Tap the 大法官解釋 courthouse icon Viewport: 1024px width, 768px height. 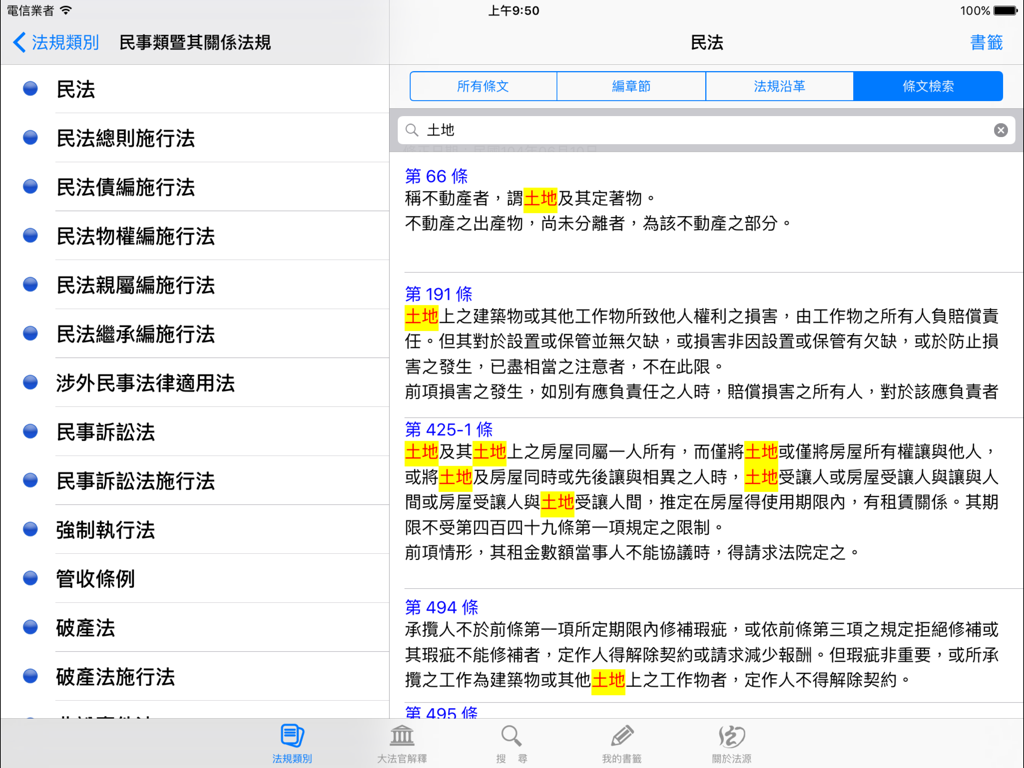(x=401, y=740)
